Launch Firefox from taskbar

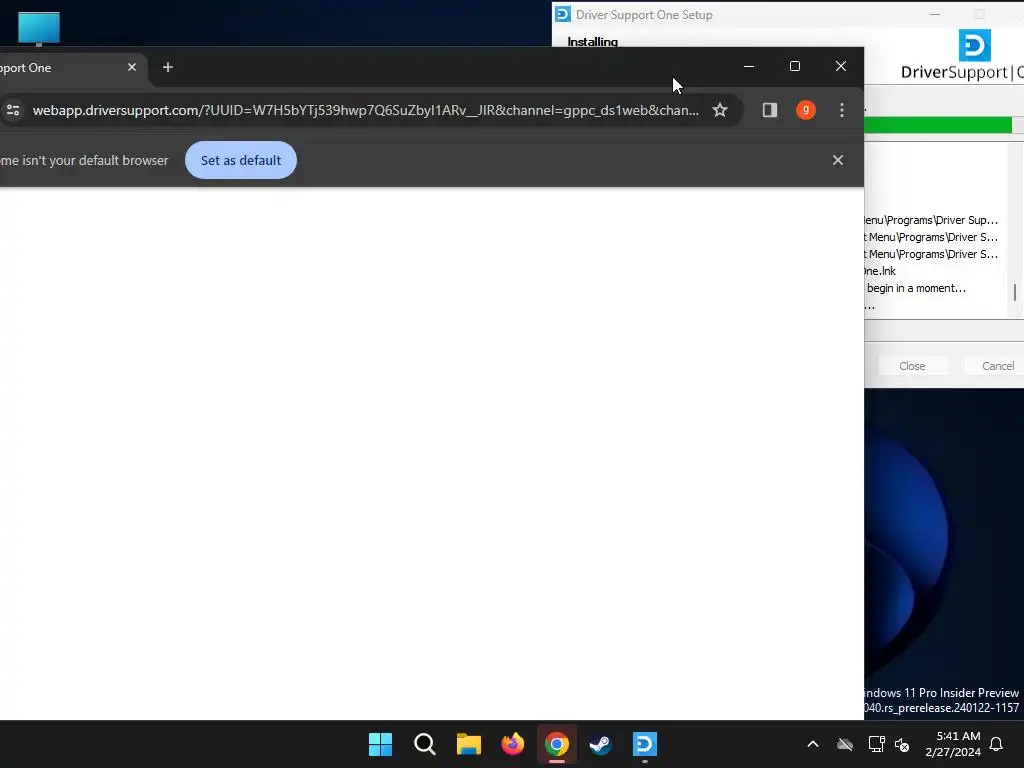click(x=513, y=744)
